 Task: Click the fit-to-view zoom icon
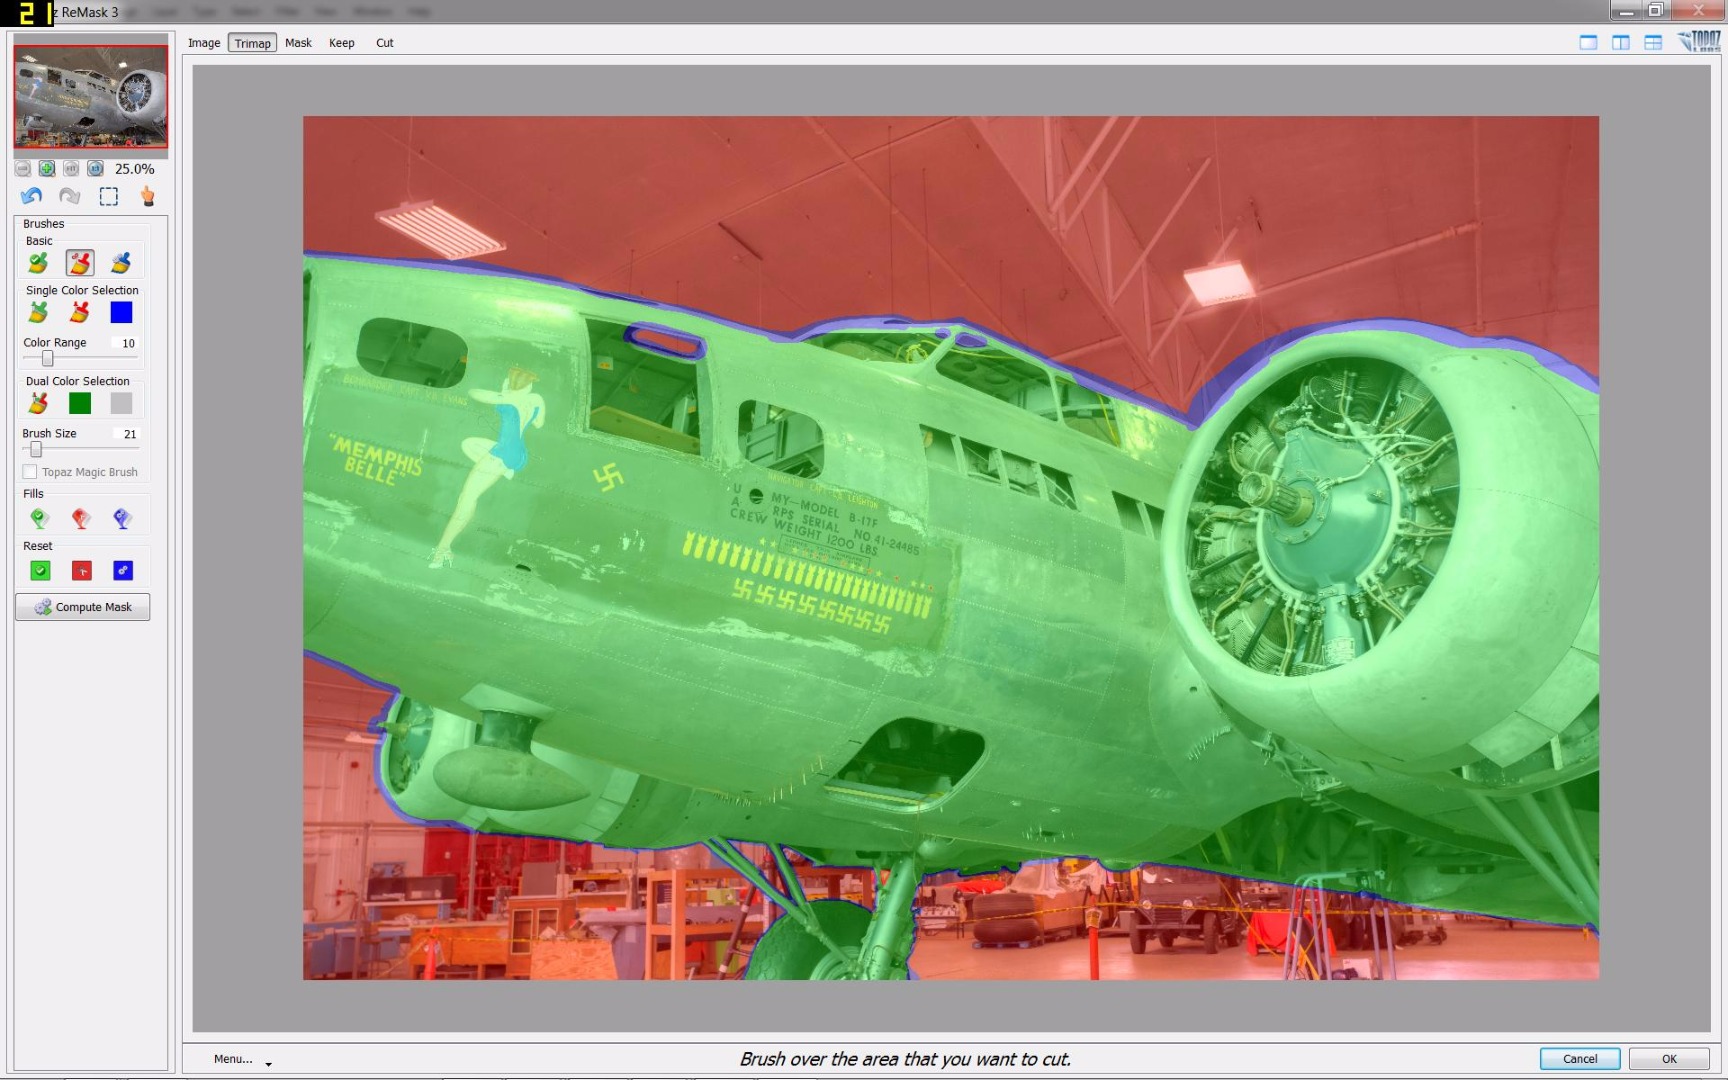click(71, 169)
